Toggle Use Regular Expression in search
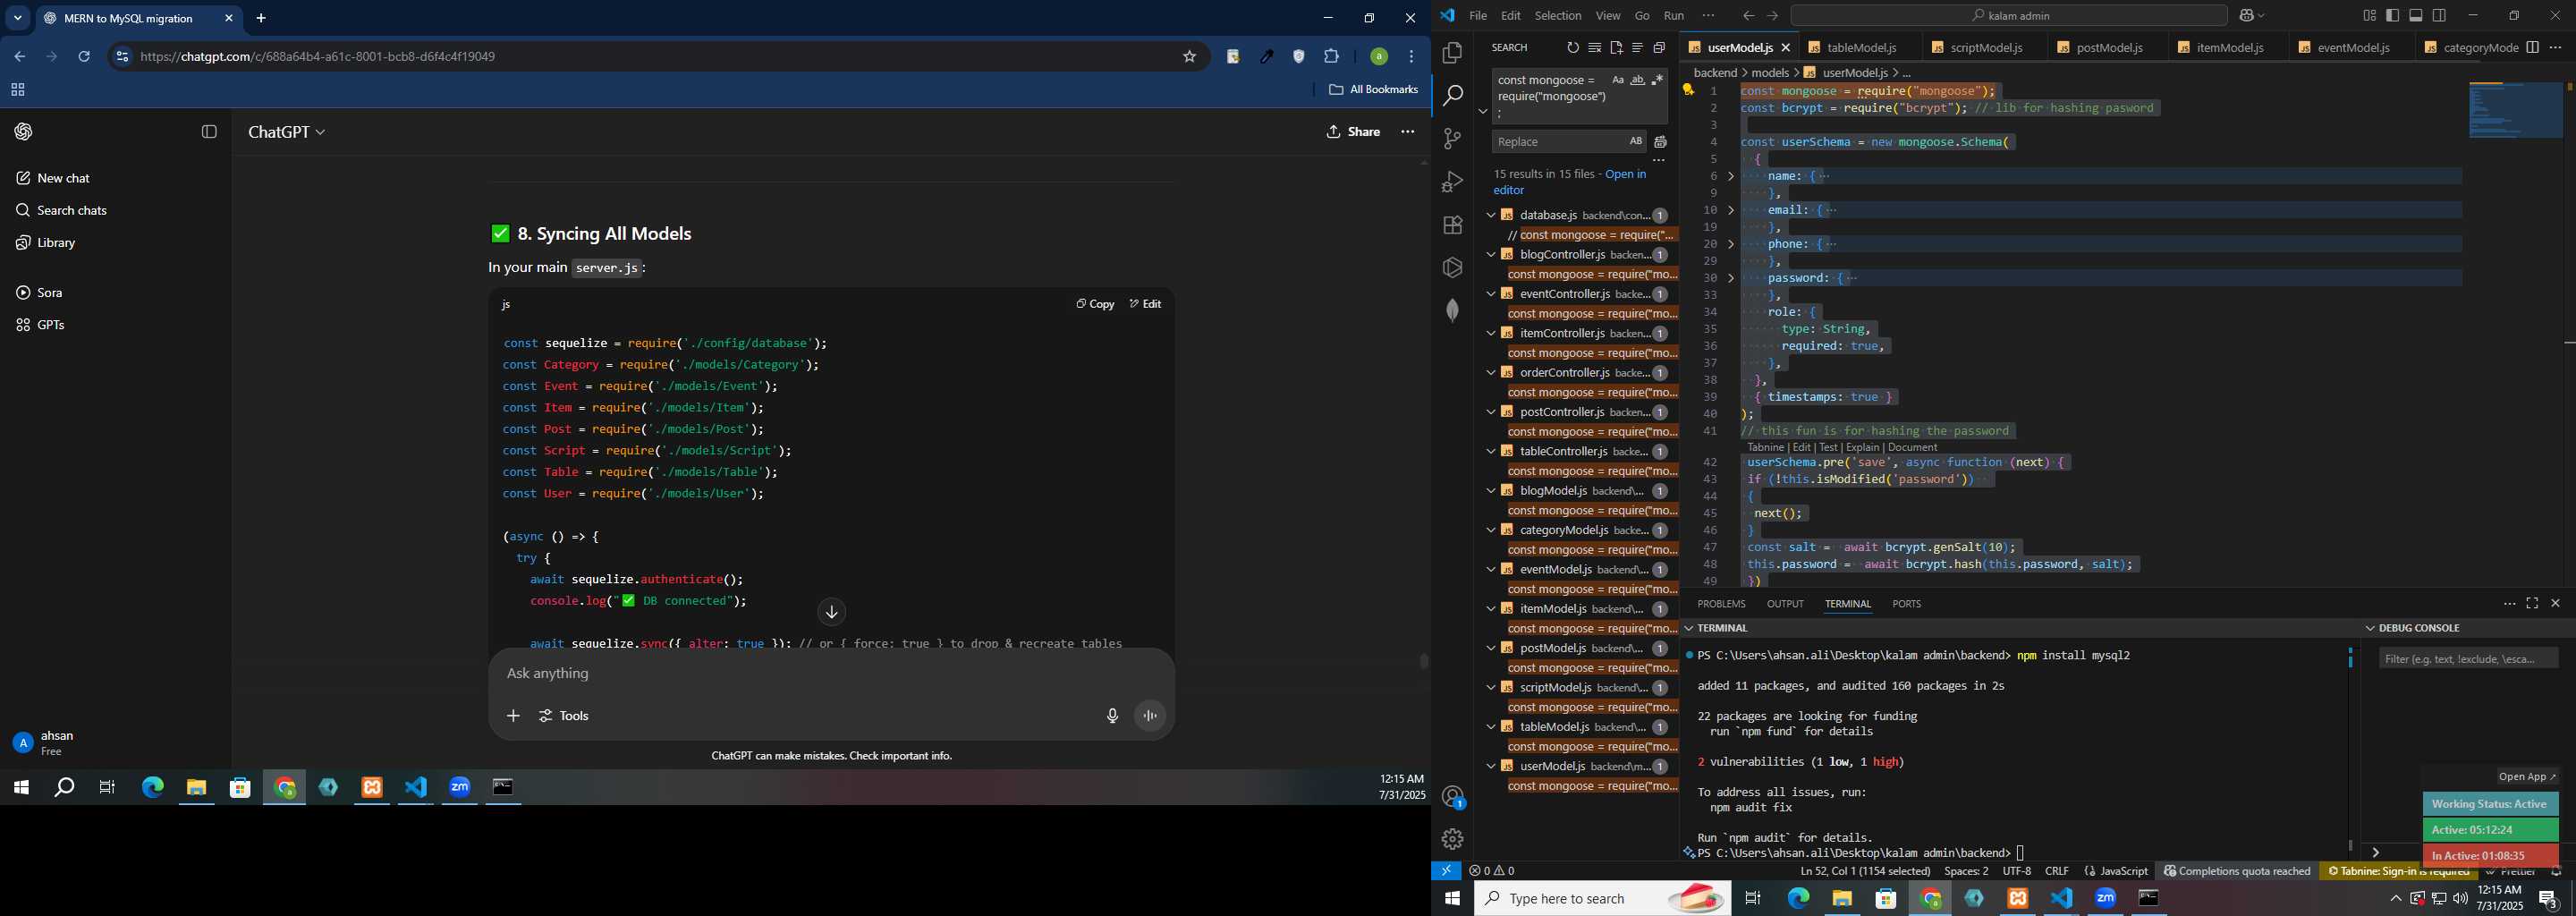The height and width of the screenshot is (916, 2576). [1657, 81]
